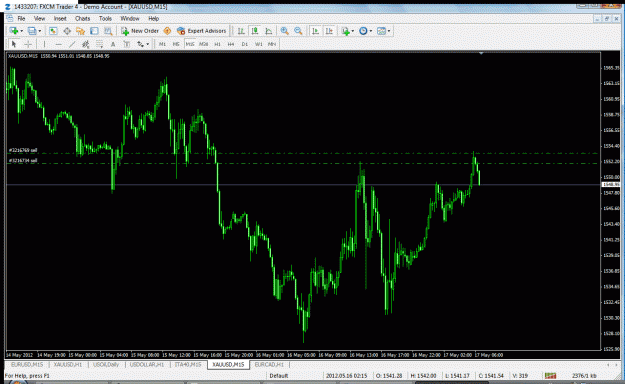Image resolution: width=625 pixels, height=384 pixels.
Task: Switch to the XAUUSD,H1 chart tab
Action: [68, 364]
